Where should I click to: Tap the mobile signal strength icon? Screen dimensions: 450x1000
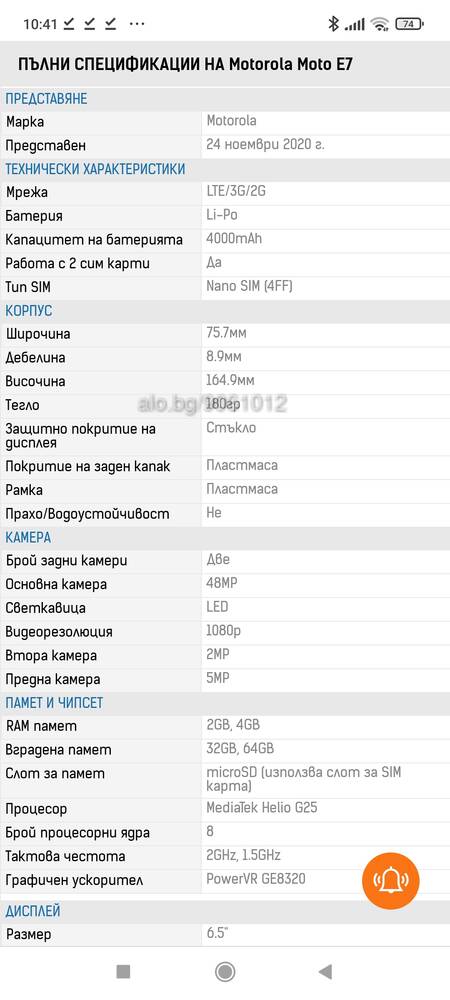pos(354,25)
